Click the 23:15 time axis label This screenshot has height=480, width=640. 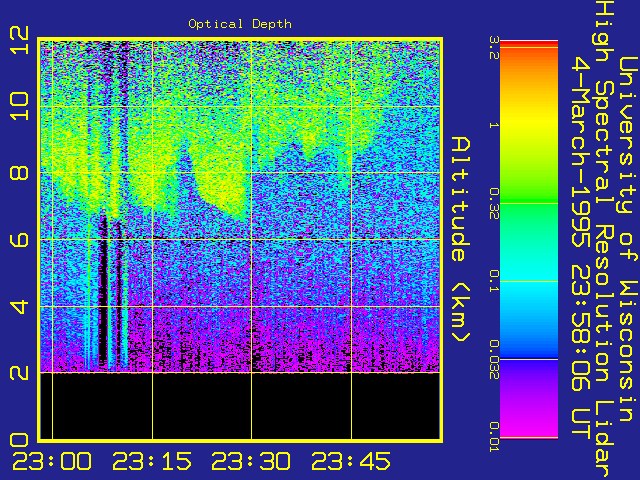point(152,462)
